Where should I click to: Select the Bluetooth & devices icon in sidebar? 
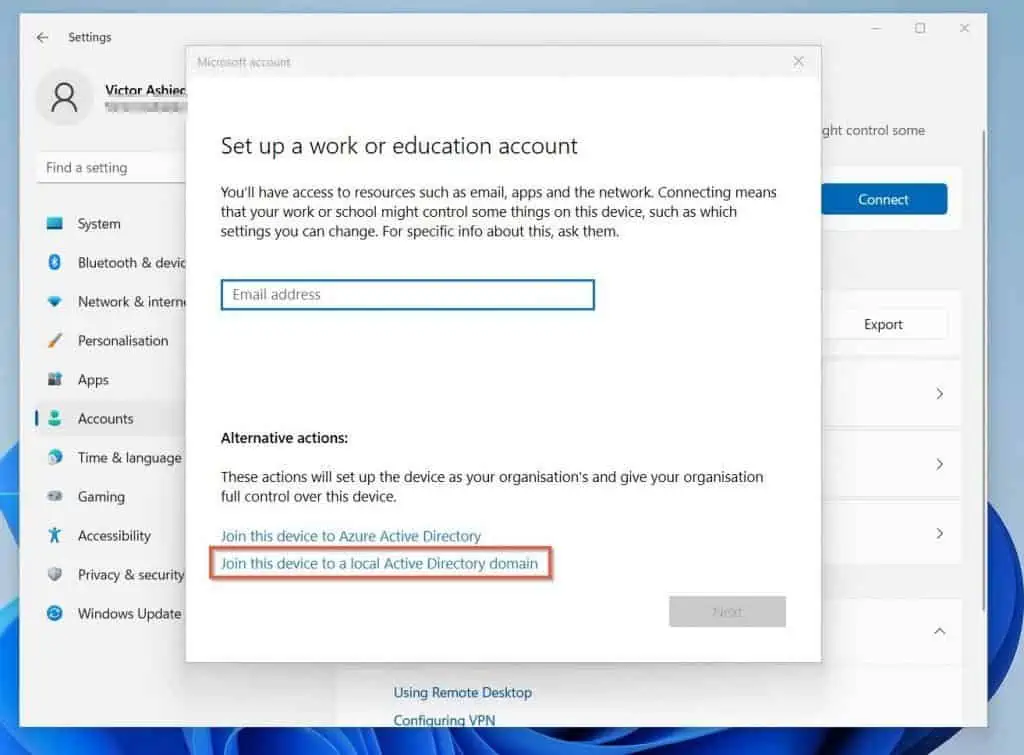click(x=56, y=263)
